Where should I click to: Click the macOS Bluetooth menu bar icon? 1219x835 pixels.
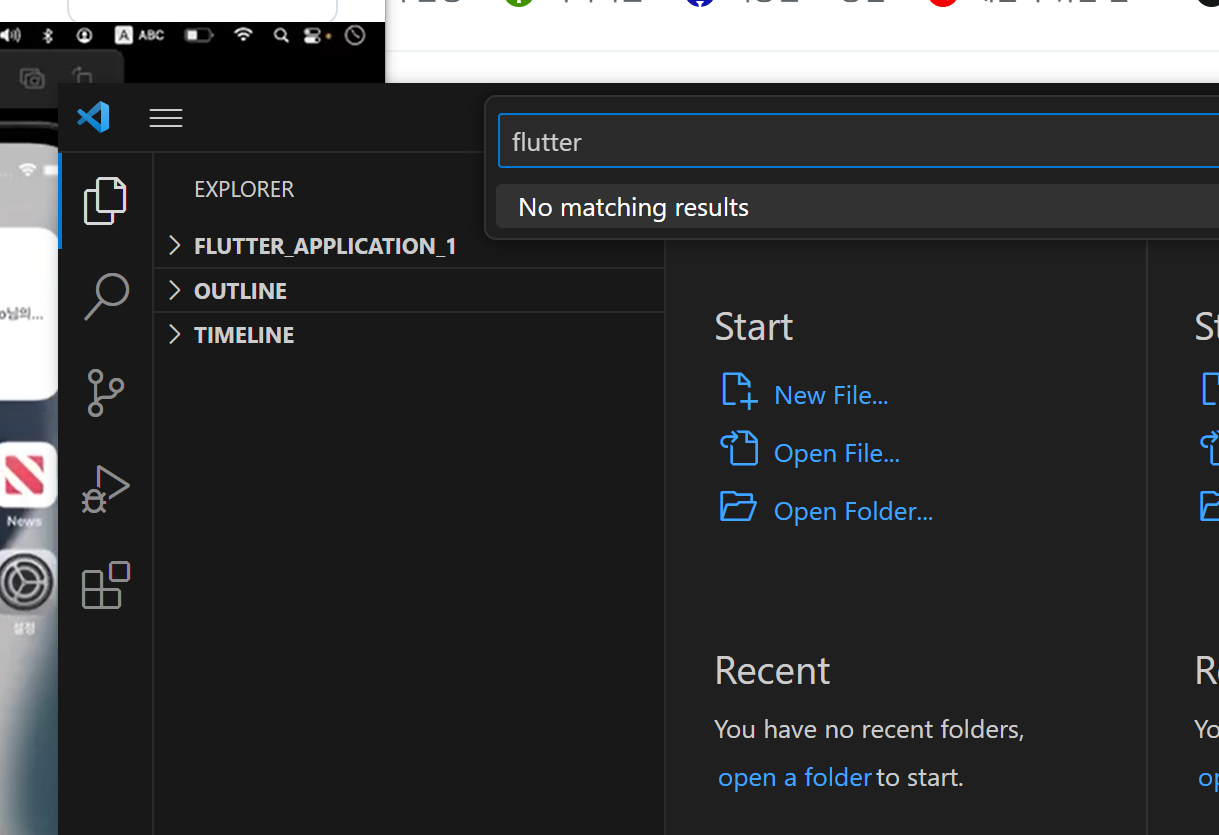(47, 35)
